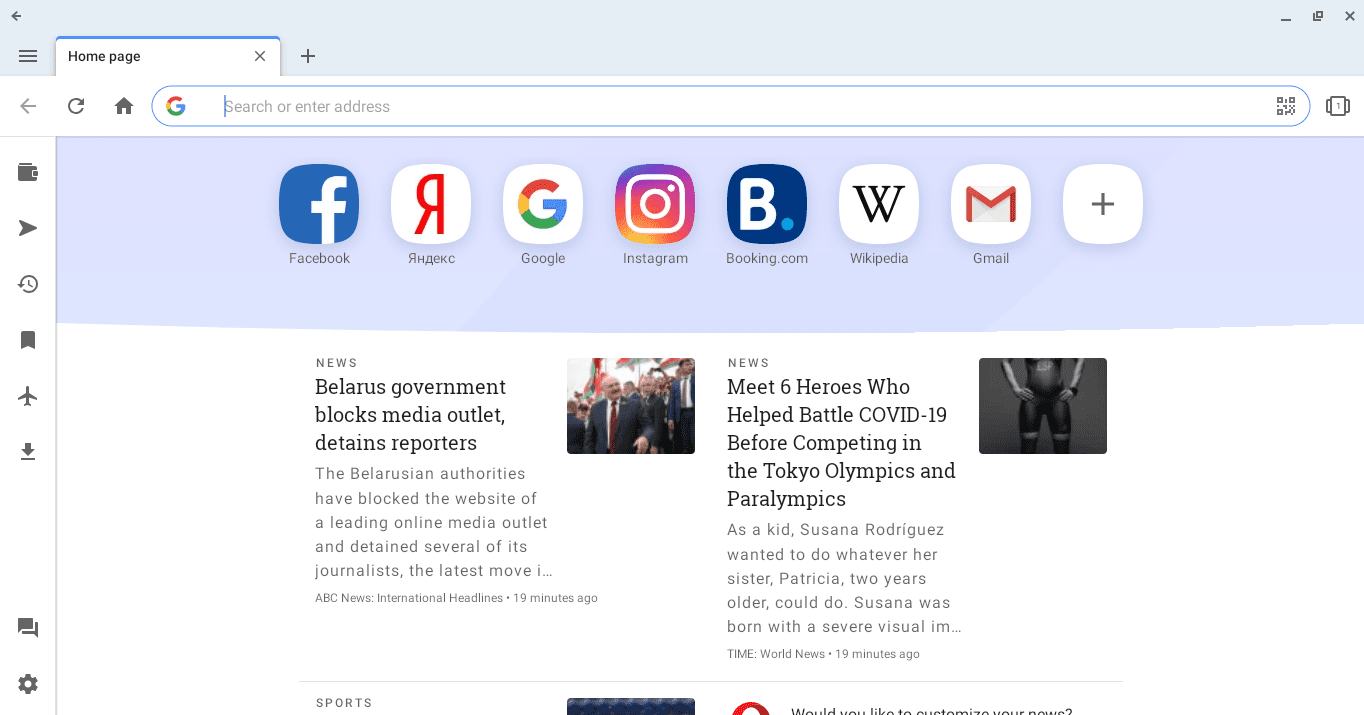The height and width of the screenshot is (715, 1364).
Task: Go back using toolbar back arrow
Action: coord(28,106)
